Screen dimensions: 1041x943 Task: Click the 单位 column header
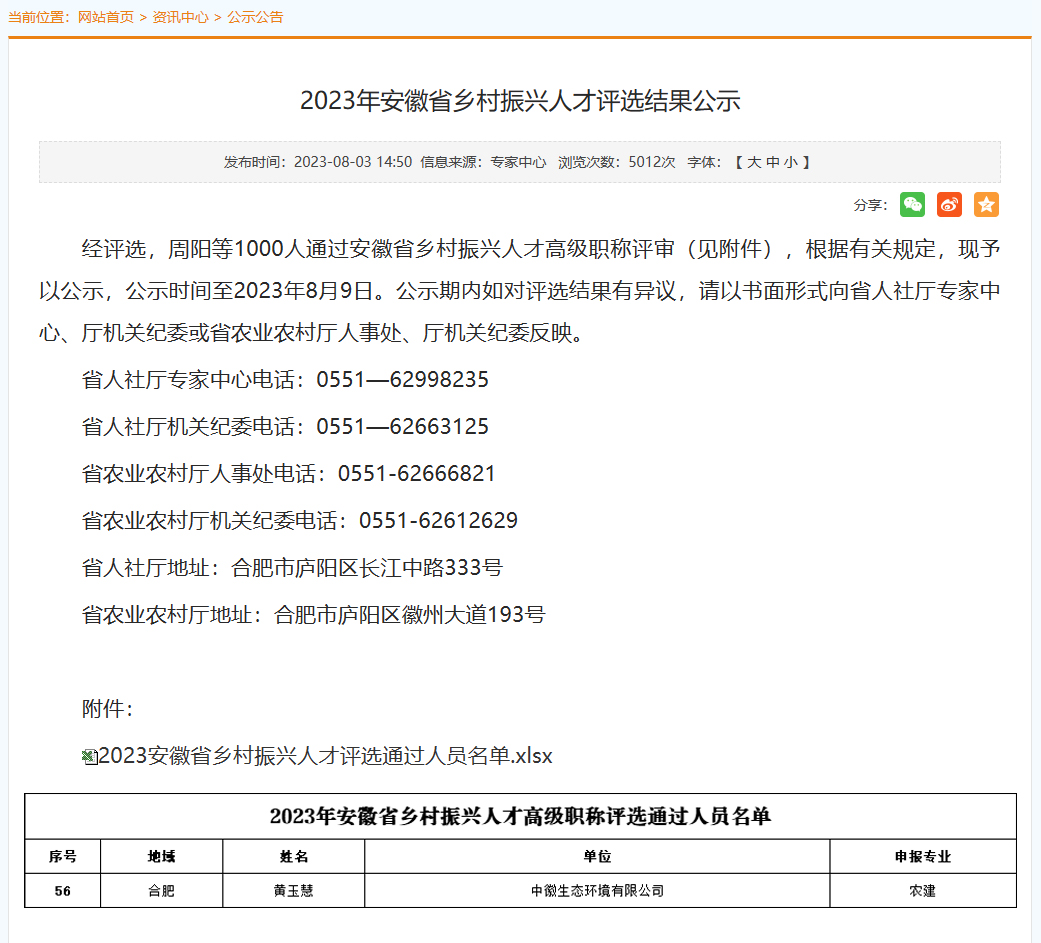click(x=597, y=857)
